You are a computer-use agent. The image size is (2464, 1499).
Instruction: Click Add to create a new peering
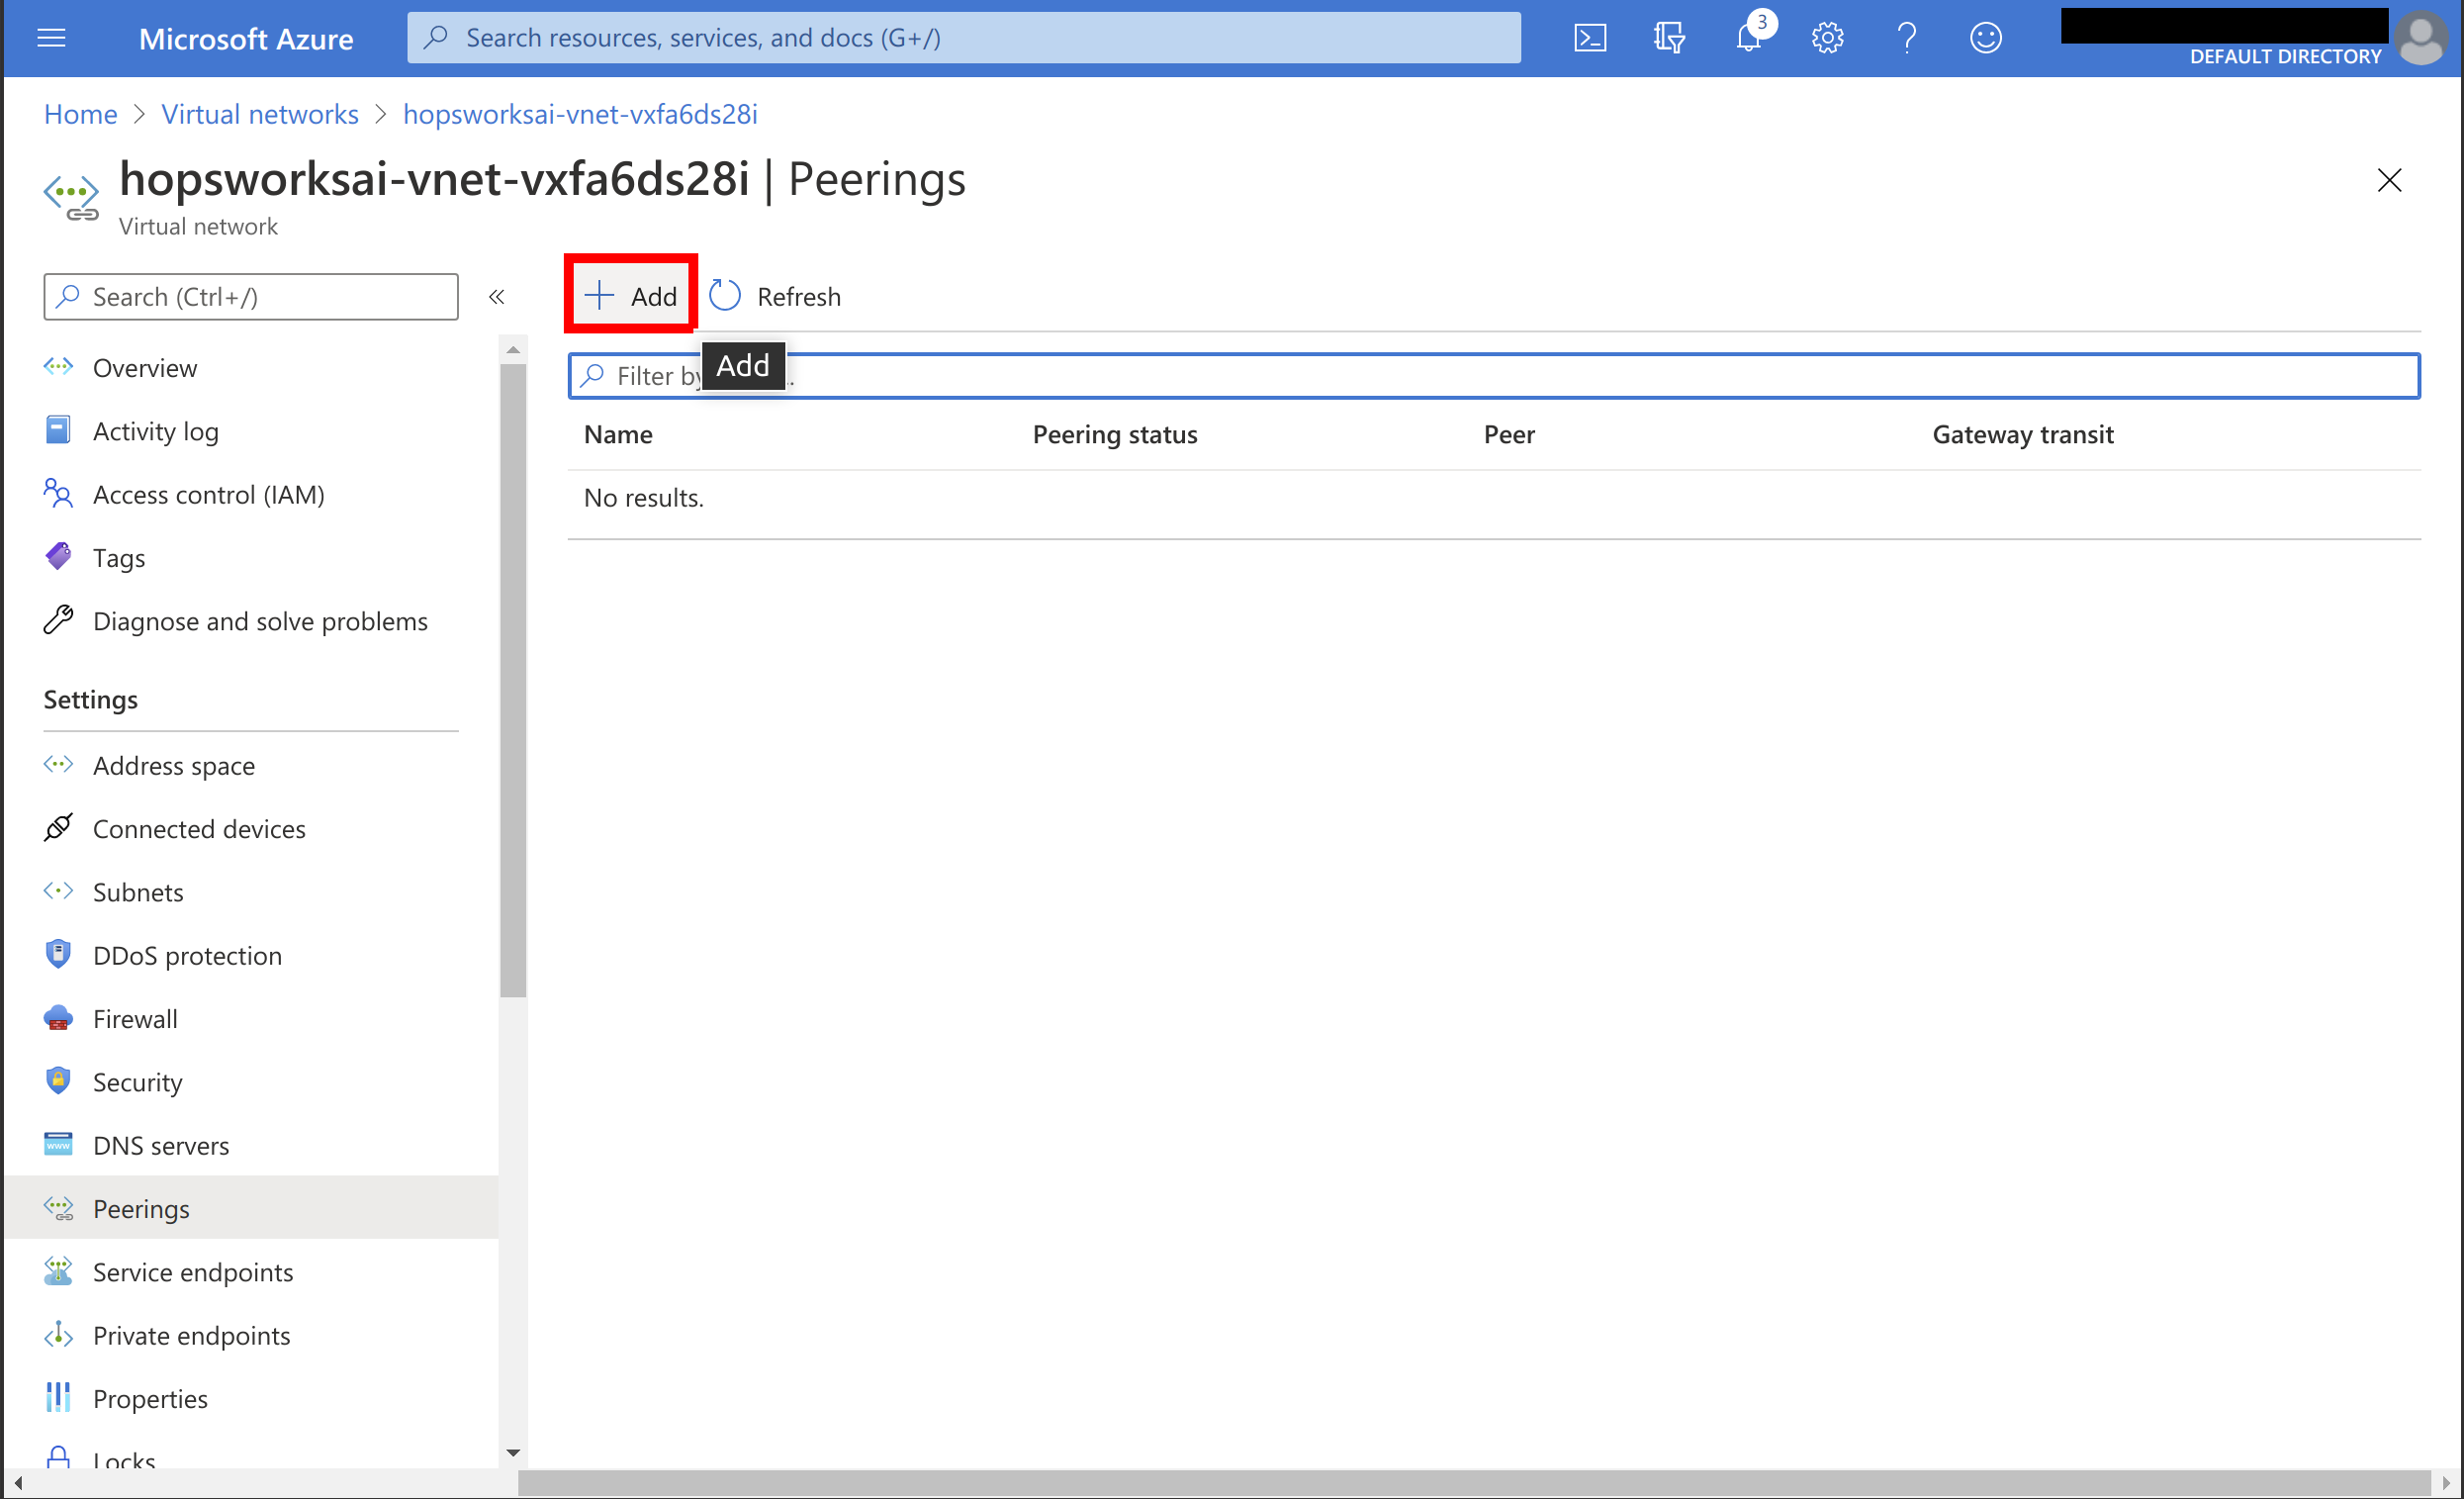coord(630,294)
